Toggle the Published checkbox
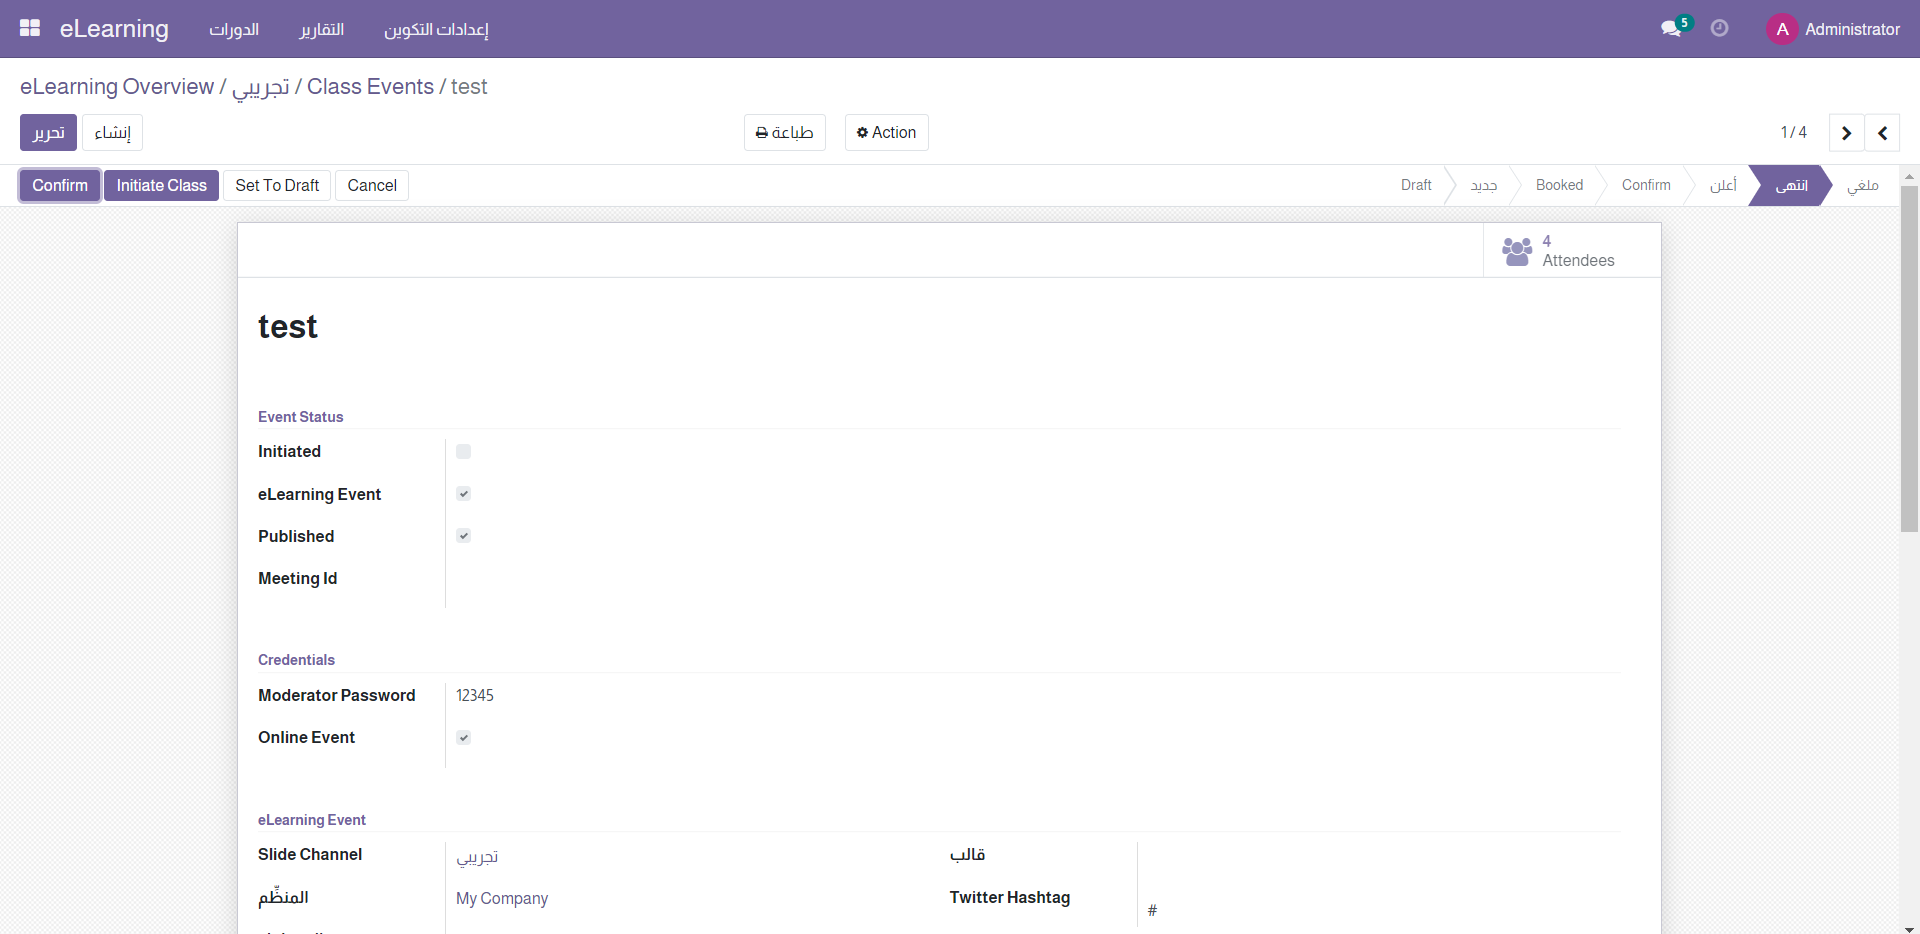 click(x=463, y=536)
